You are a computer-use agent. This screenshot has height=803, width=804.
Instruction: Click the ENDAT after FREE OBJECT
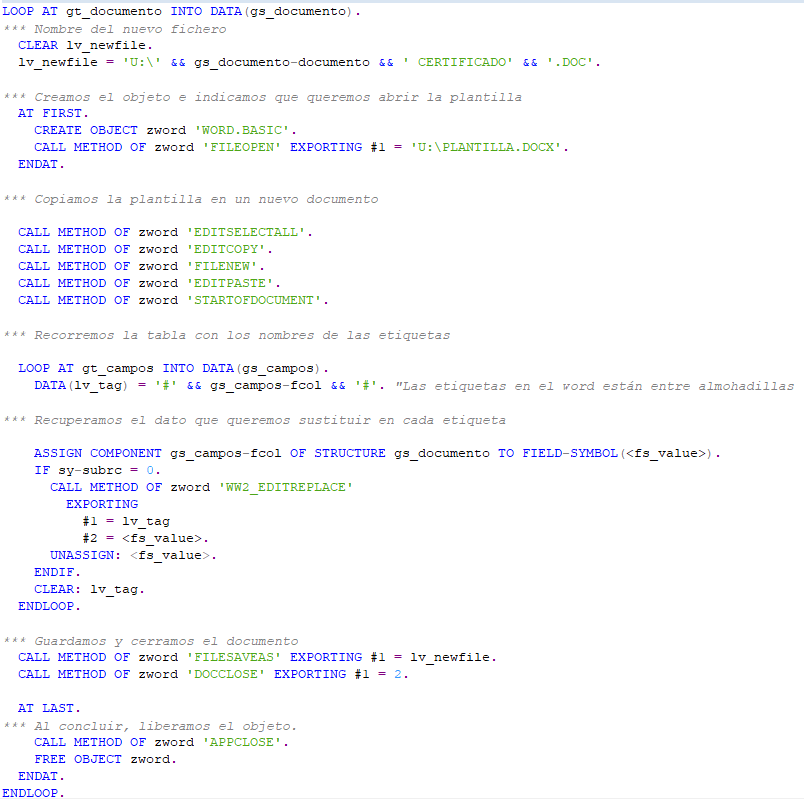click(41, 776)
